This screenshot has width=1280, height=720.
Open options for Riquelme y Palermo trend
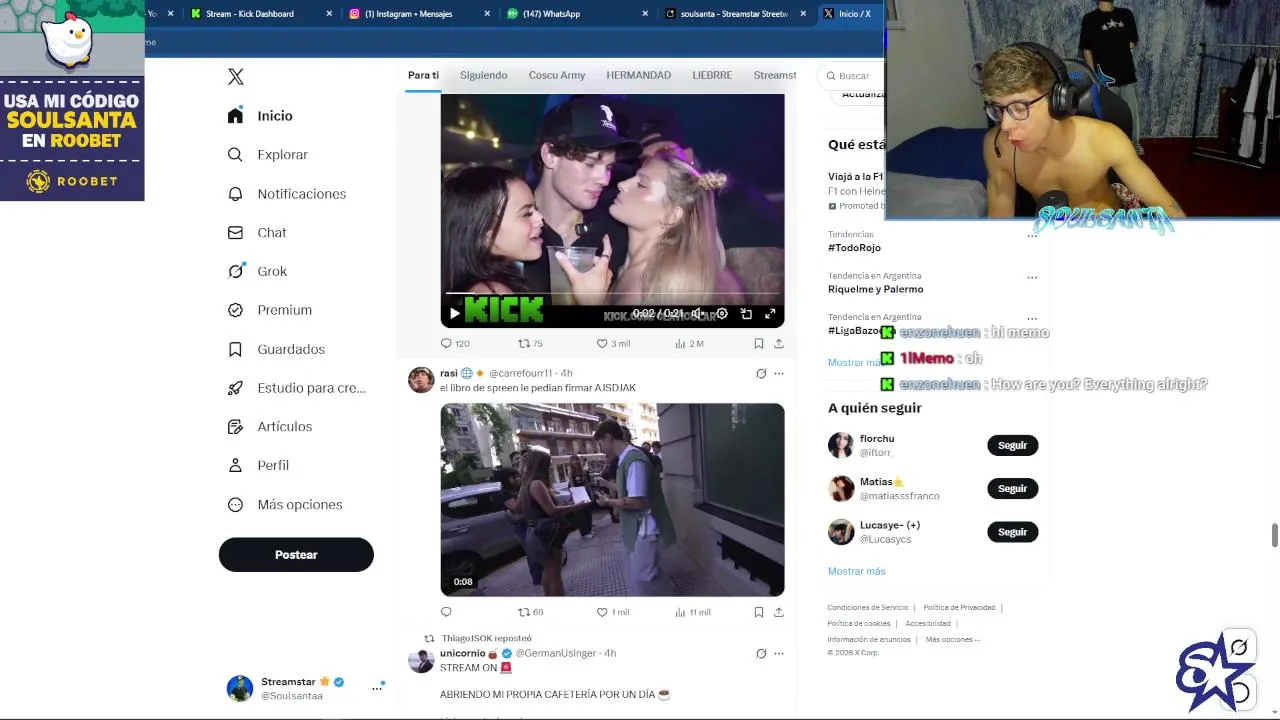coord(1032,278)
